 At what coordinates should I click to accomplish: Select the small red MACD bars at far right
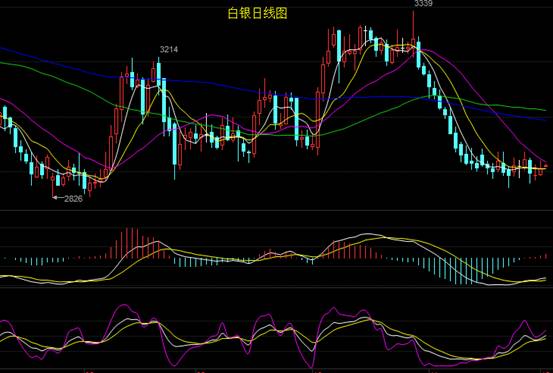(539, 257)
